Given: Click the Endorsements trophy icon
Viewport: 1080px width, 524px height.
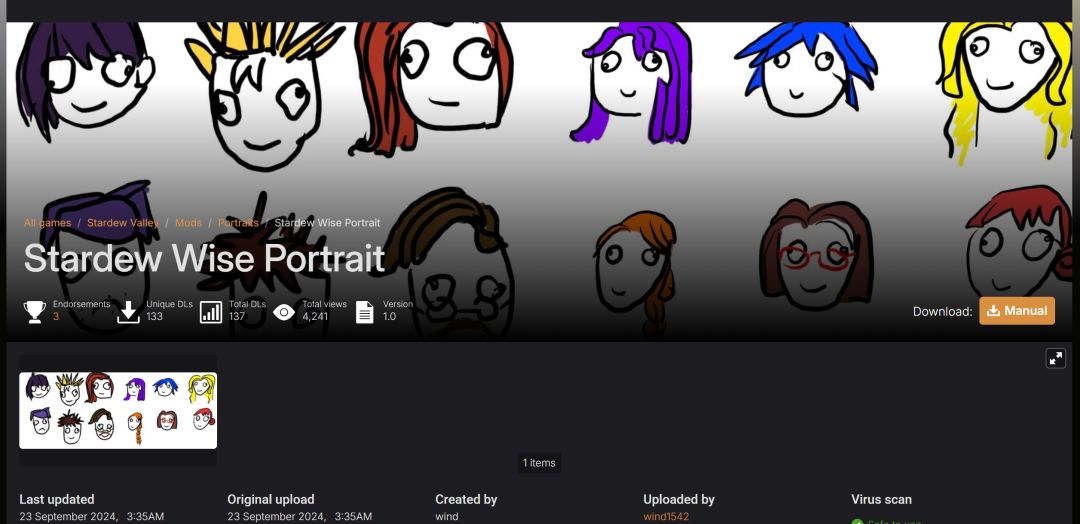Looking at the screenshot, I should point(34,312).
